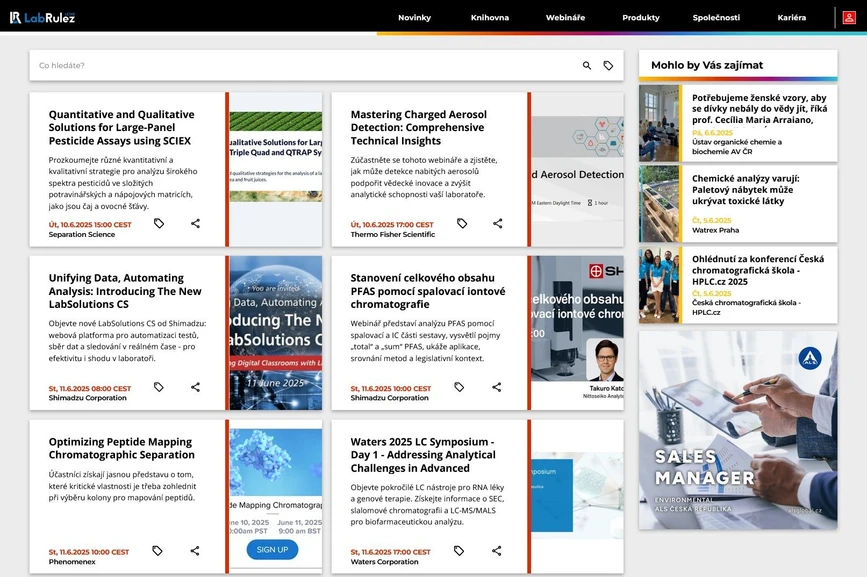This screenshot has height=577, width=867.
Task: Share the Waters 2025 LC Symposium webinar
Action: [497, 550]
